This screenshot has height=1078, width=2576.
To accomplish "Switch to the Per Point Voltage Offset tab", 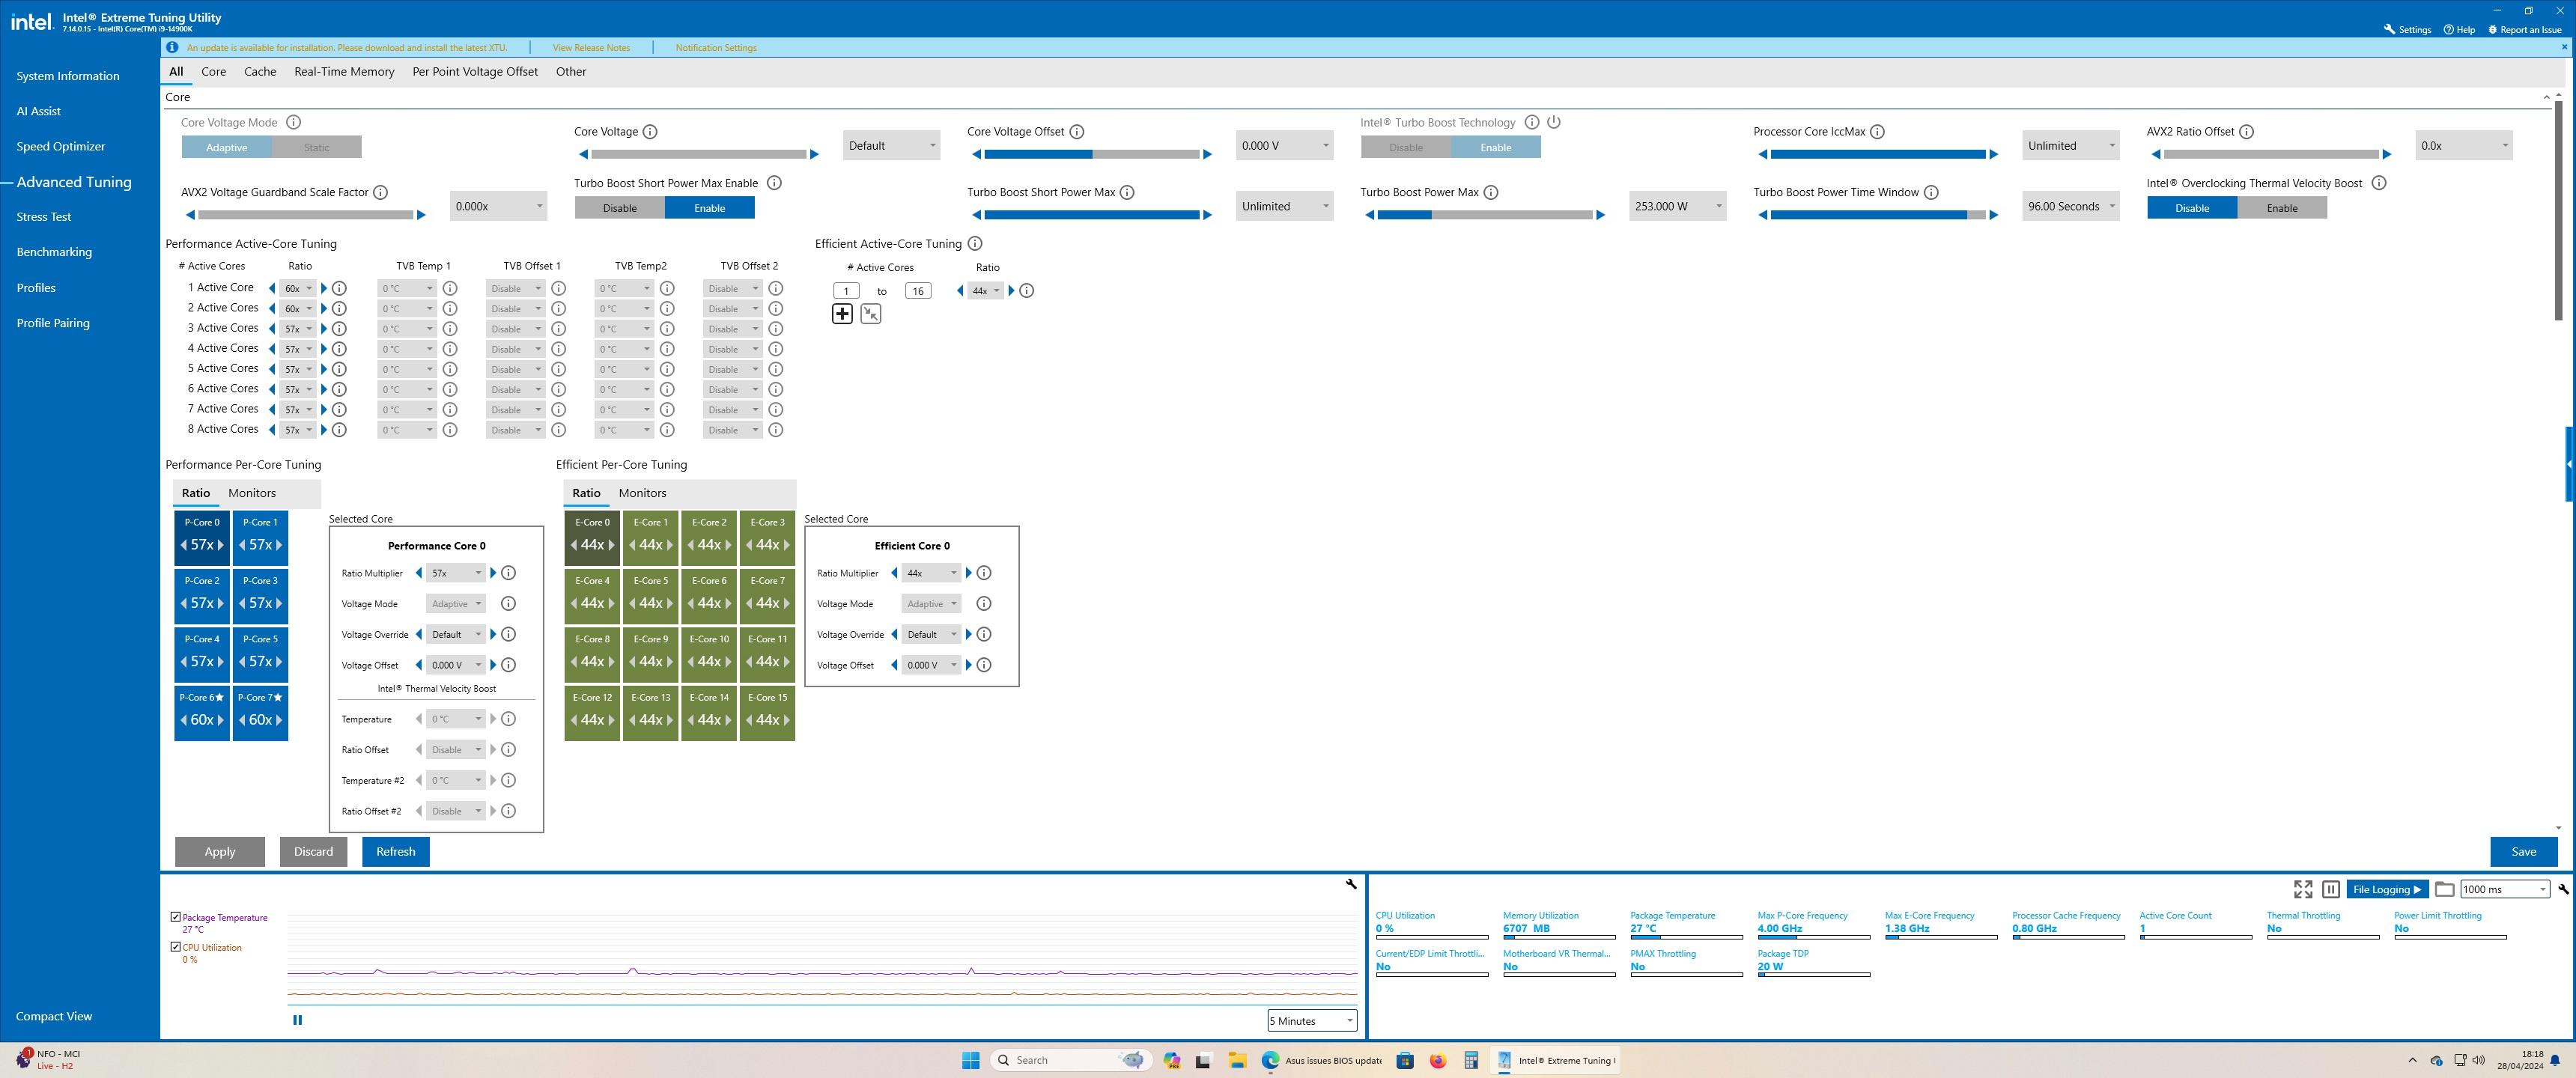I will pyautogui.click(x=475, y=72).
